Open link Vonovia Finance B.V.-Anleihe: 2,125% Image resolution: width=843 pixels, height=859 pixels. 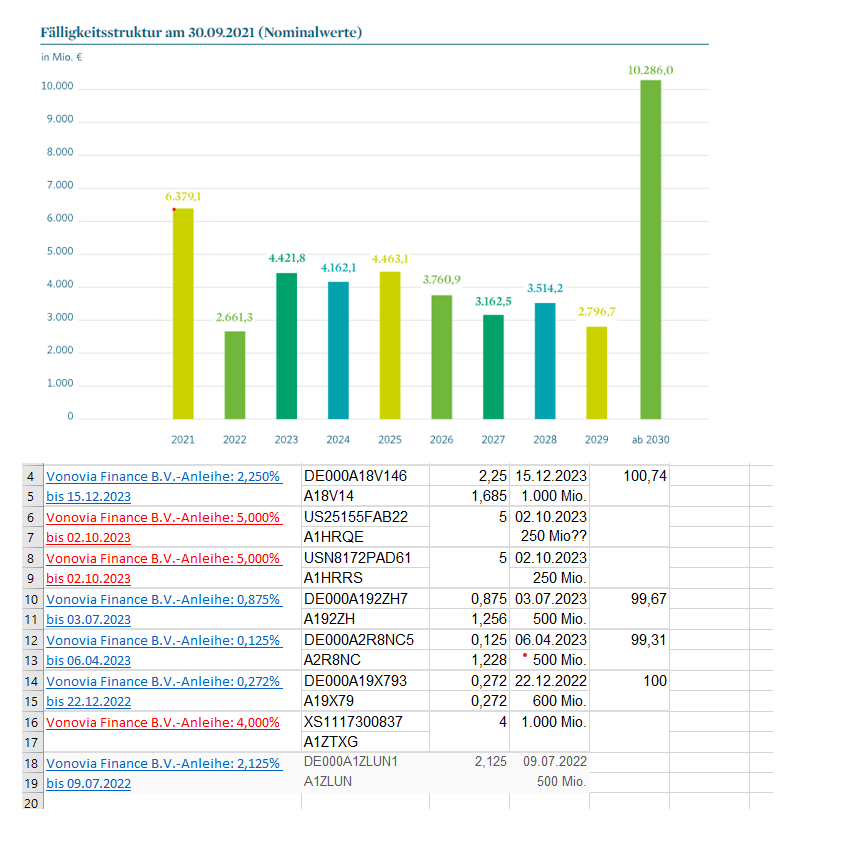[x=163, y=764]
